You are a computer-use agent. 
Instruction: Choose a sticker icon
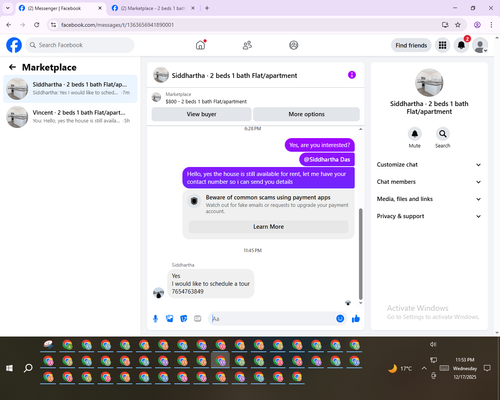pyautogui.click(x=184, y=319)
